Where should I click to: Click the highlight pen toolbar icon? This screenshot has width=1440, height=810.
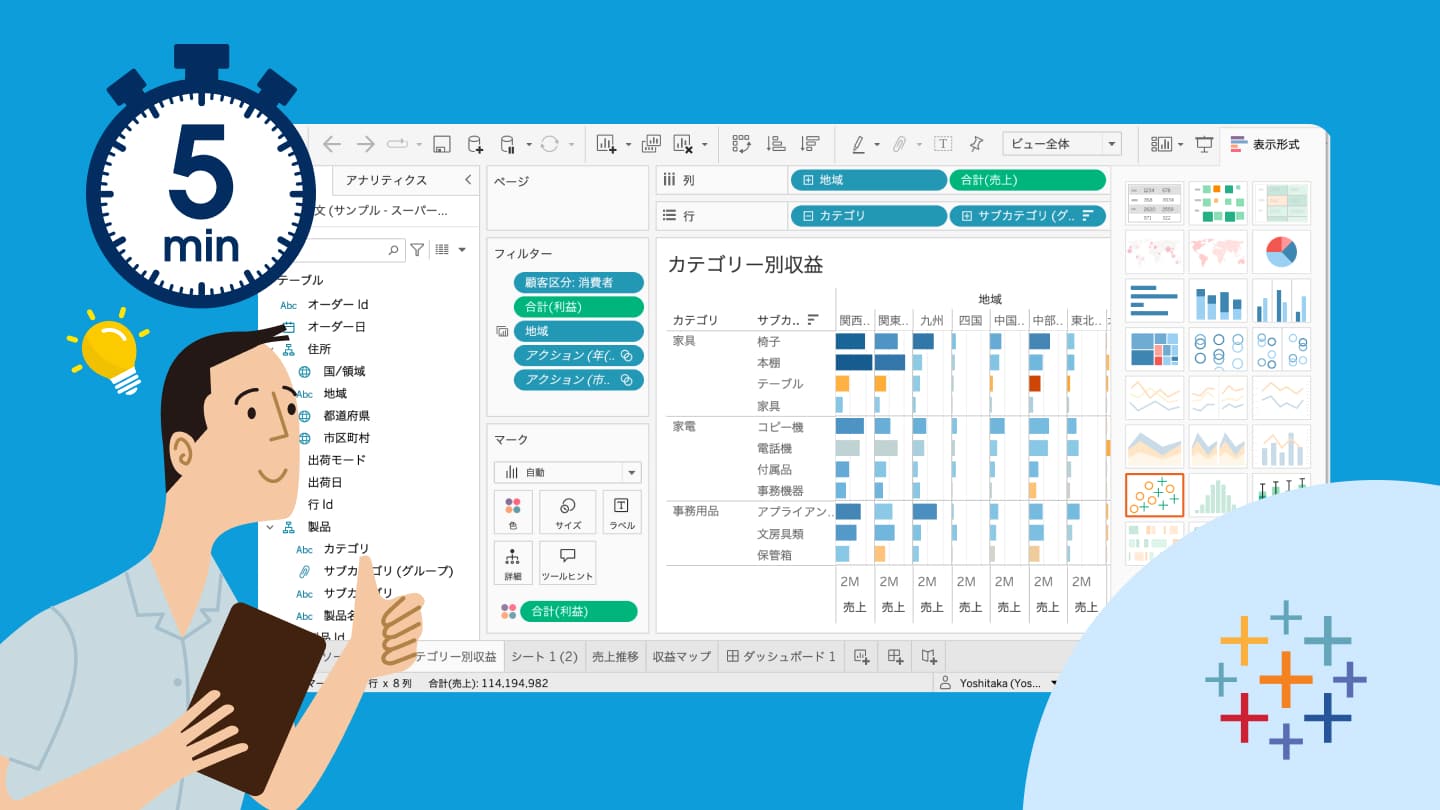[858, 144]
